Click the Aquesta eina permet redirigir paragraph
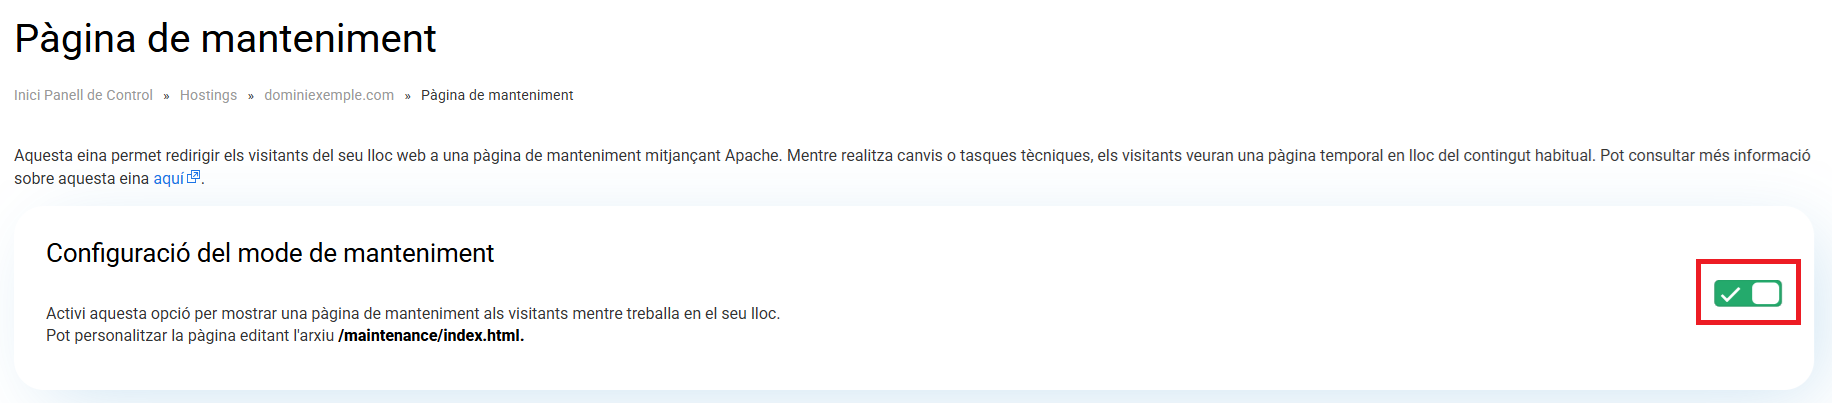Screen dimensions: 1832x403 tap(912, 167)
